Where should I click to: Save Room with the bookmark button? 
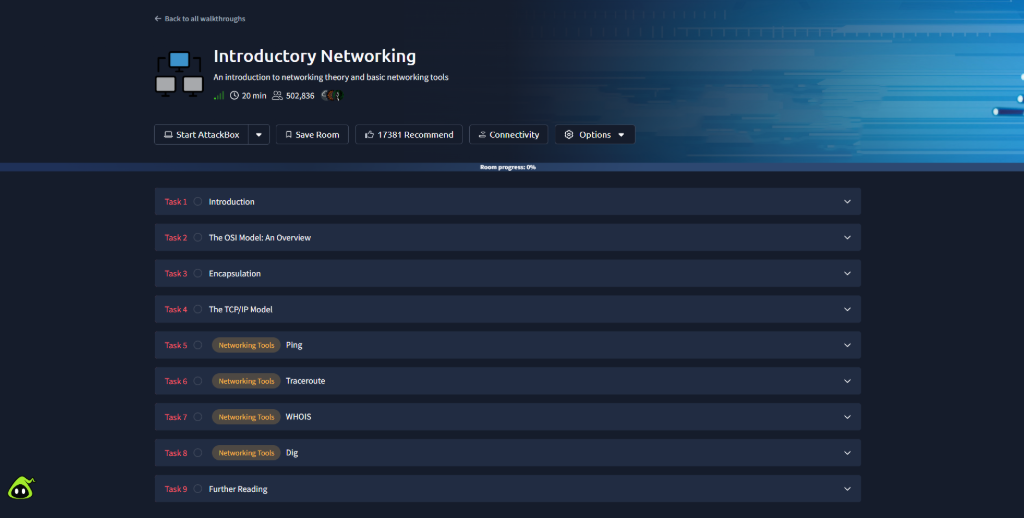312,135
